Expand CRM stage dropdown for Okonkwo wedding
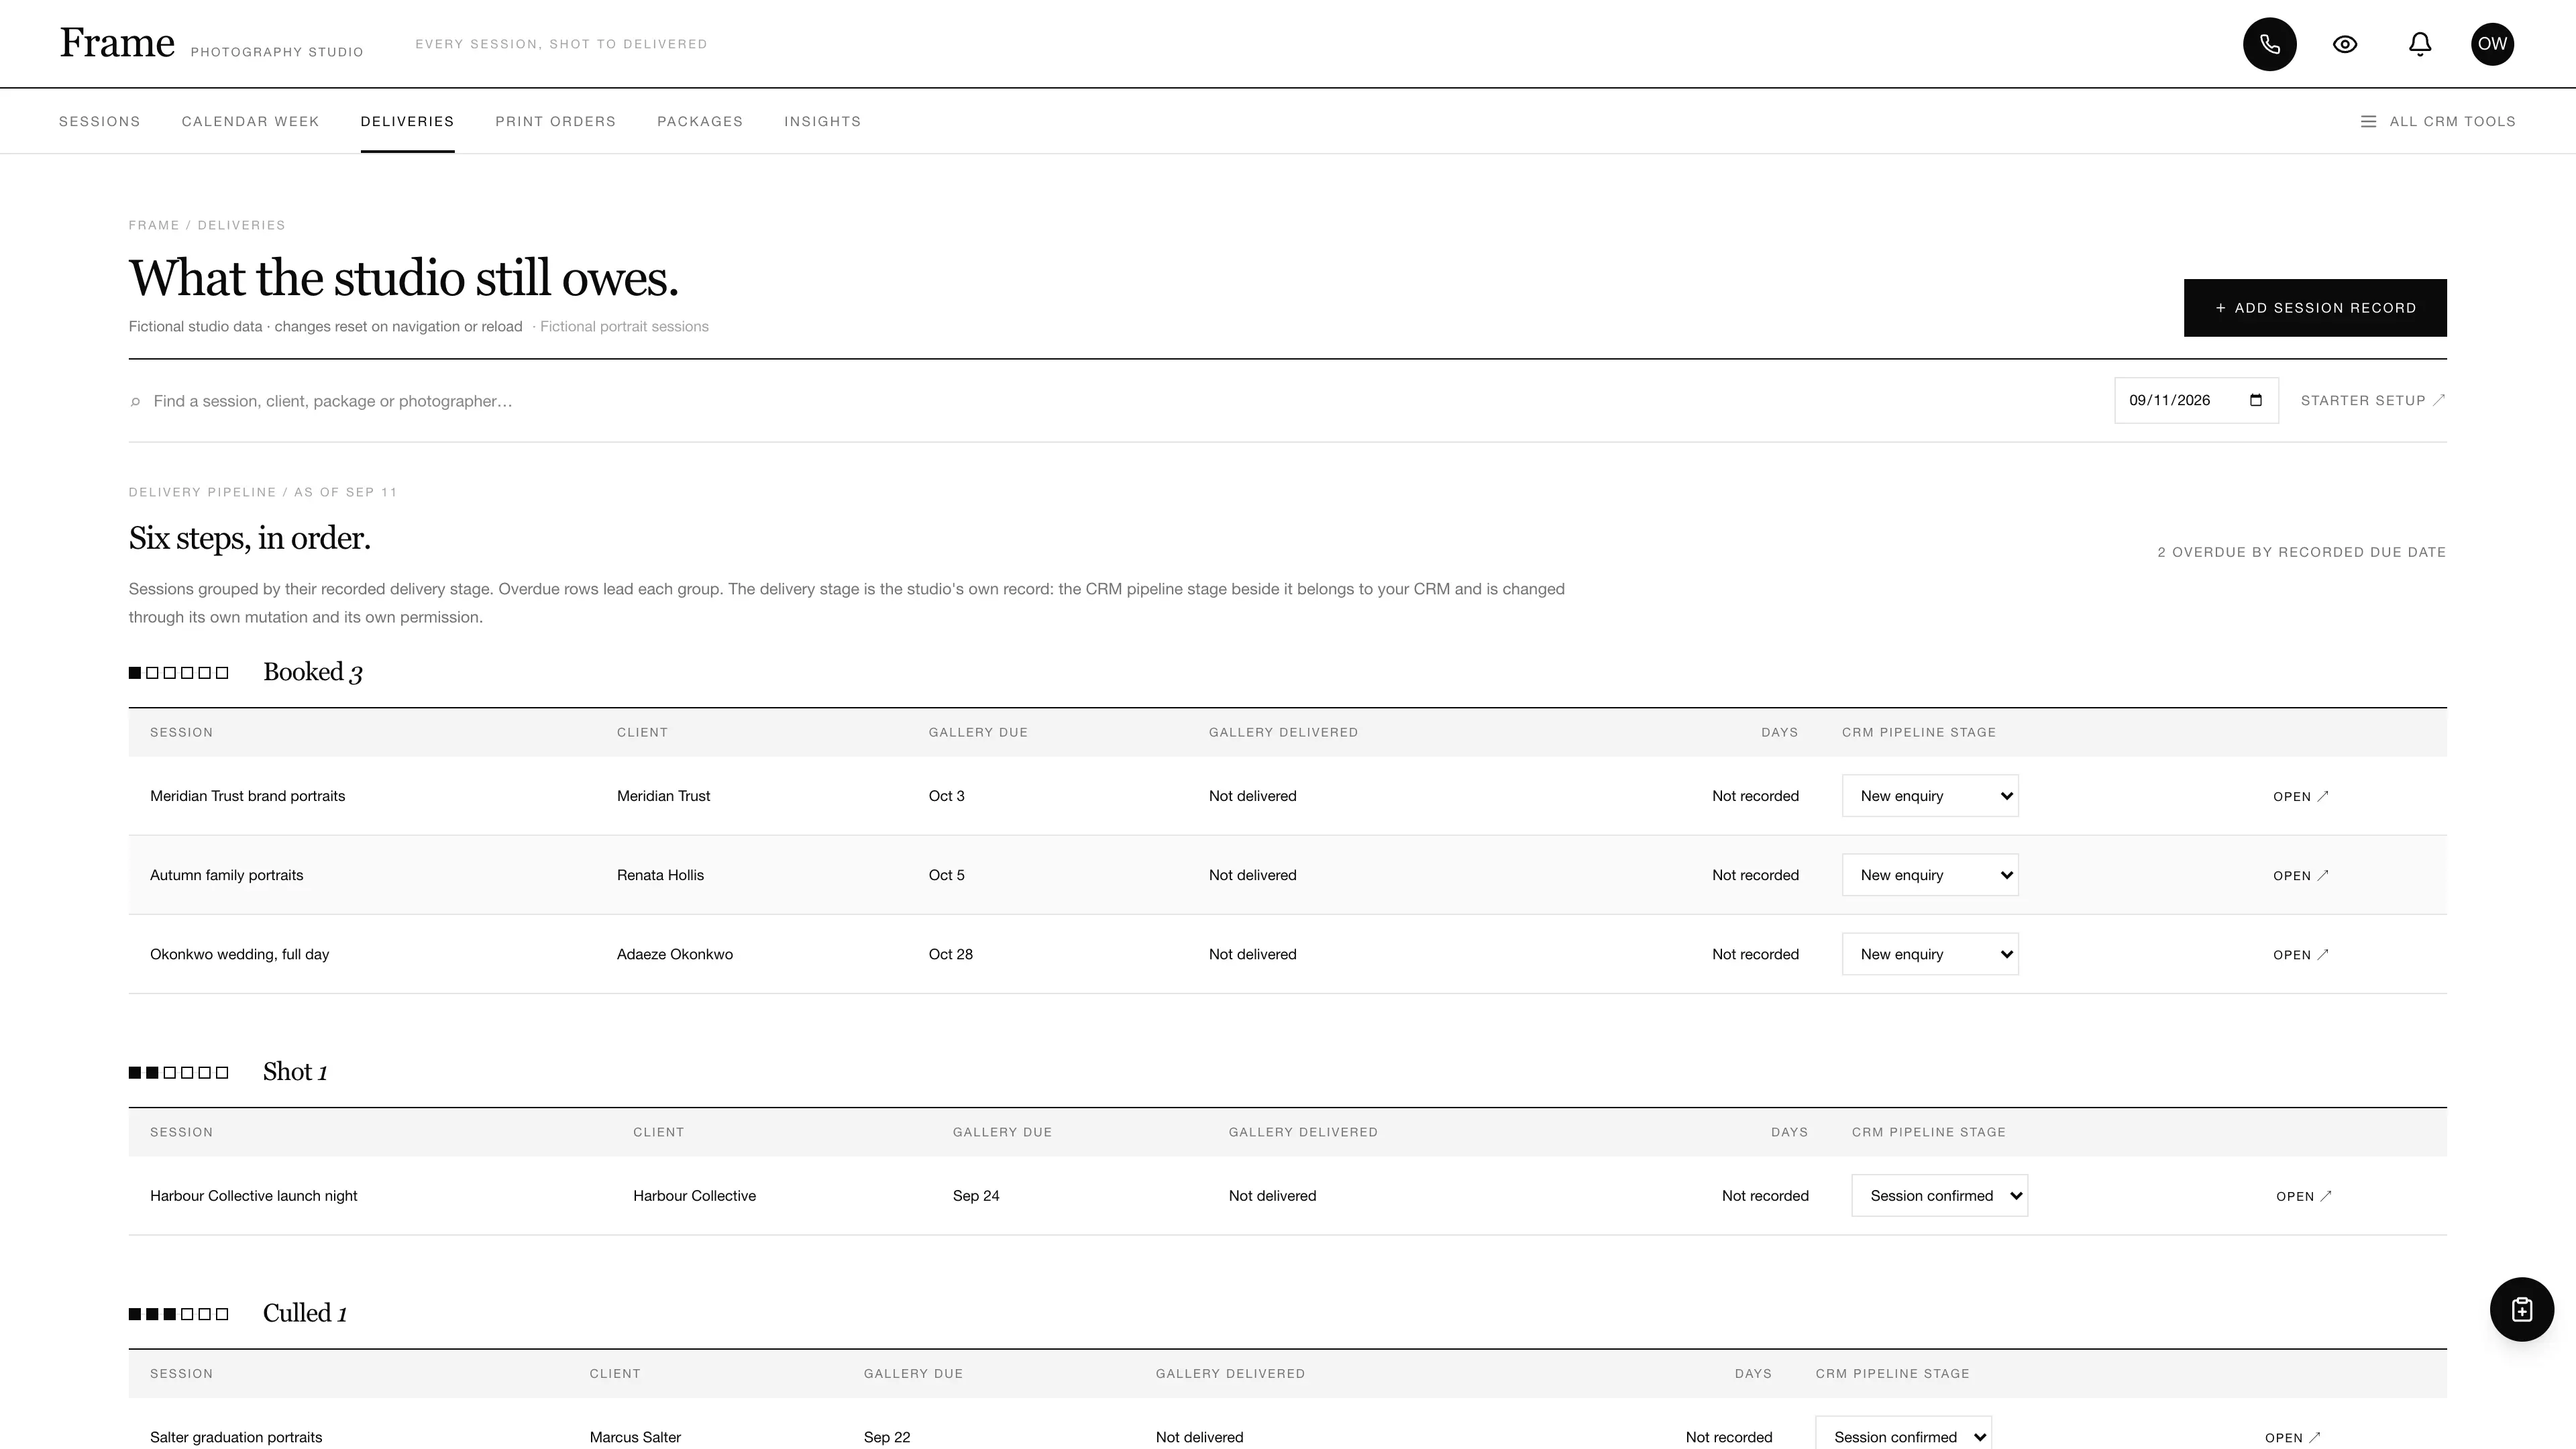Viewport: 2576px width, 1449px height. (x=1930, y=954)
